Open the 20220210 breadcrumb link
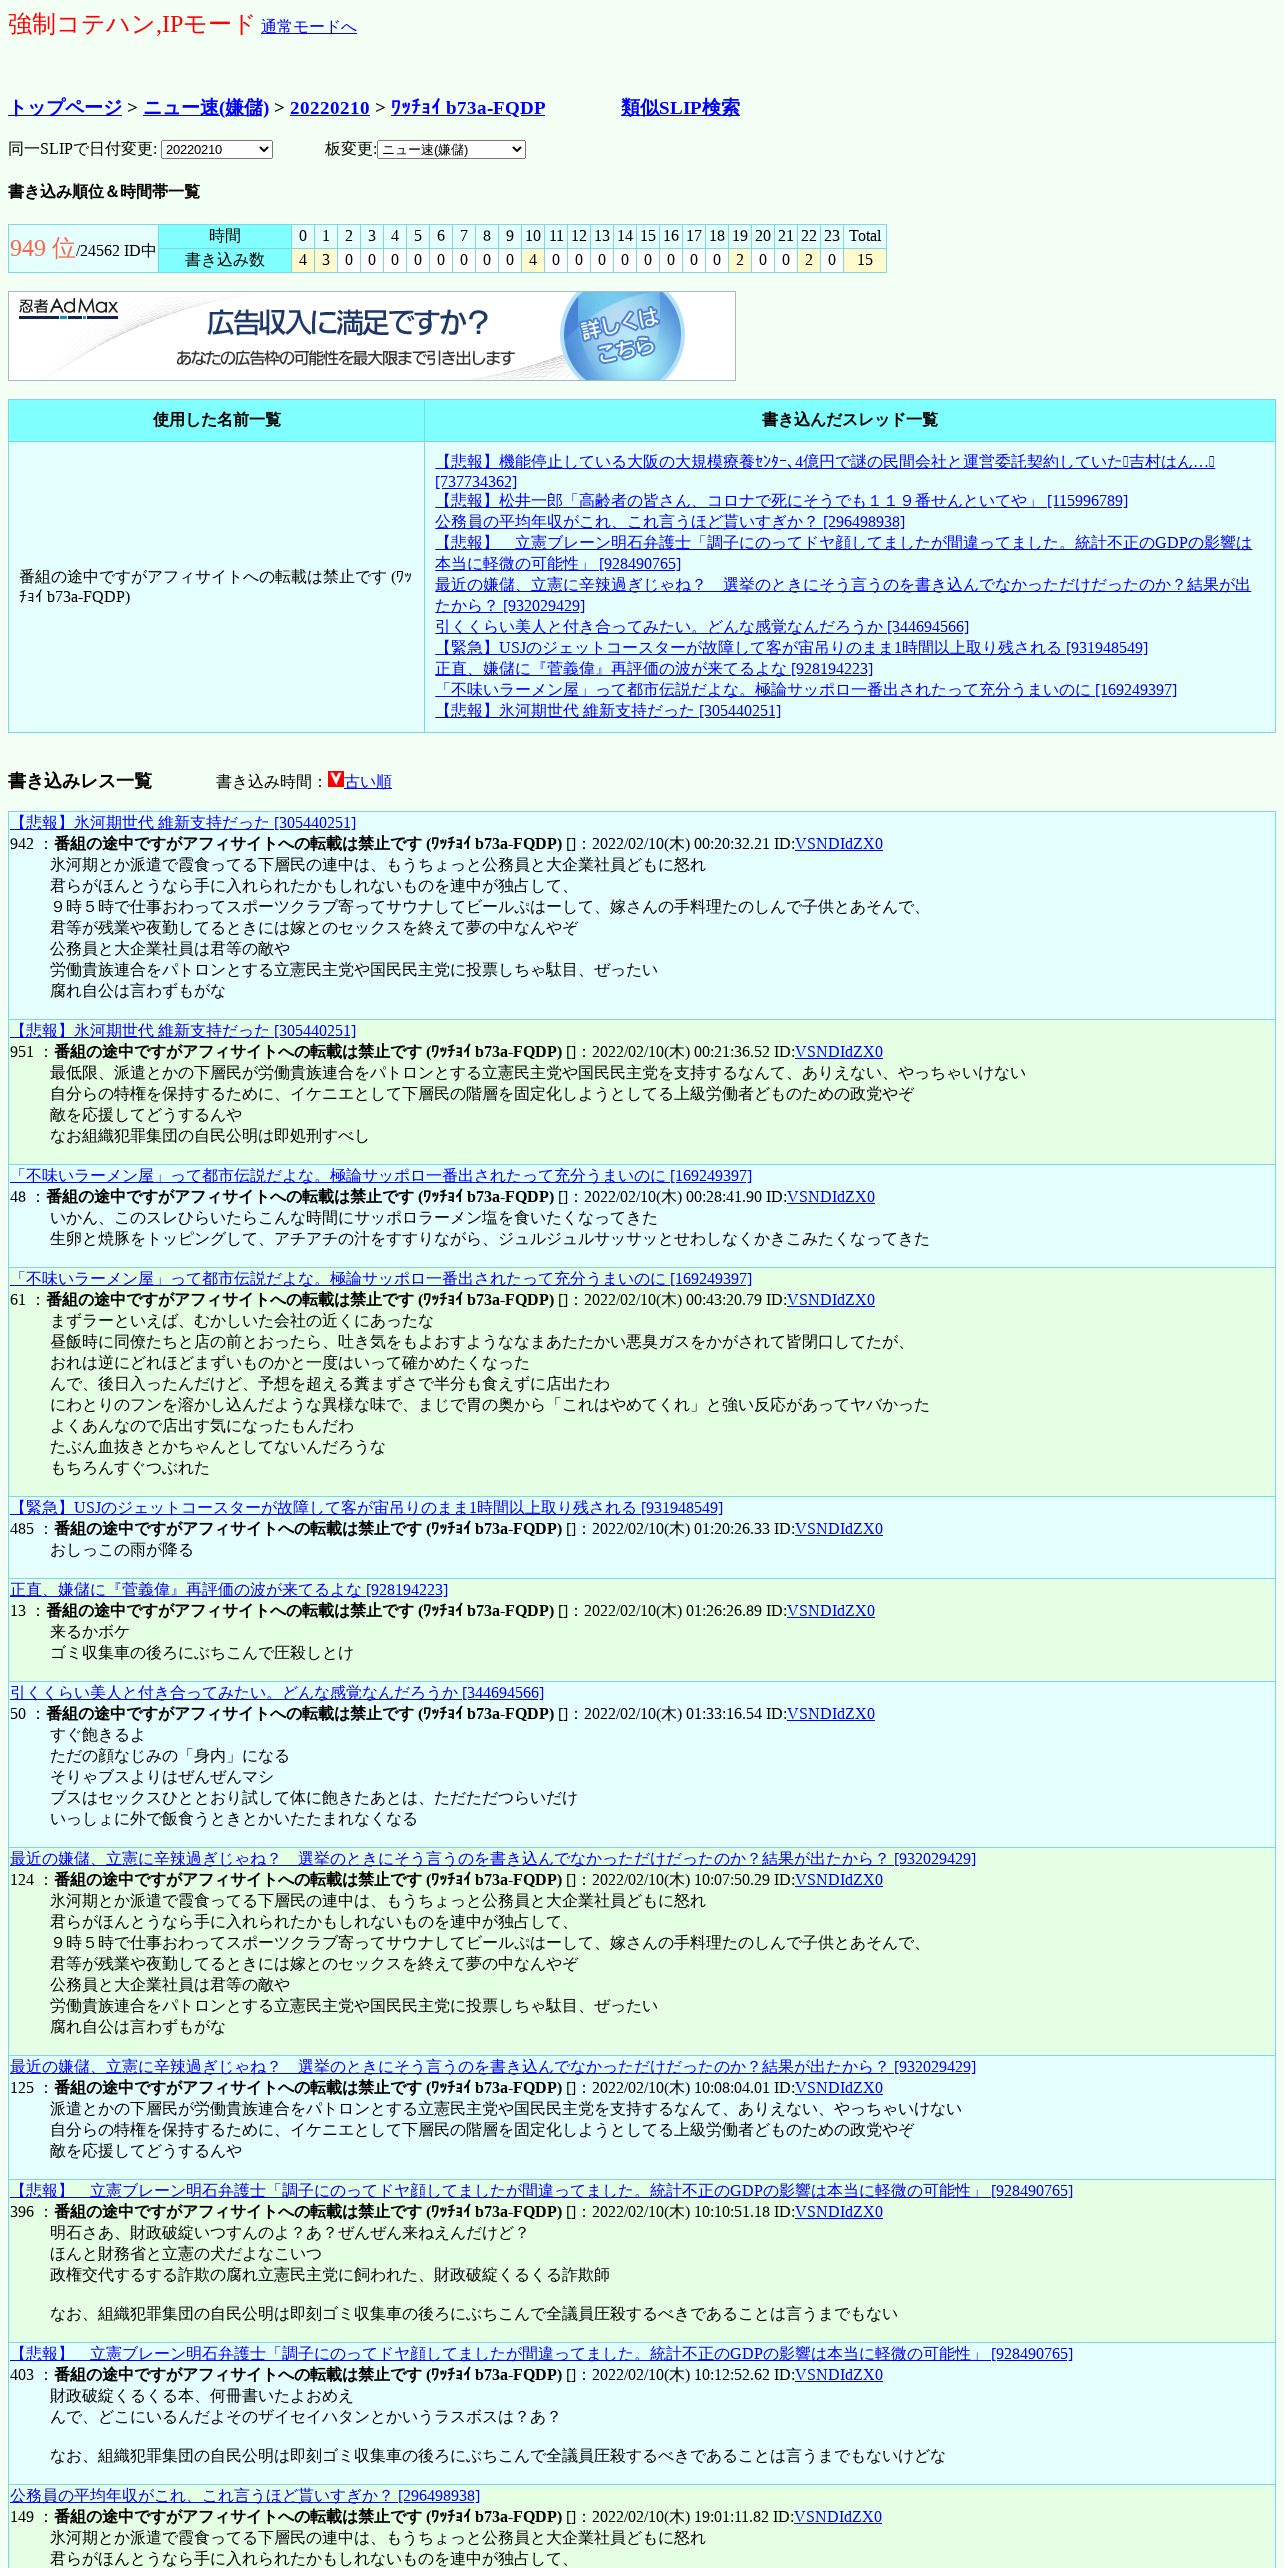This screenshot has width=1284, height=2568. tap(329, 108)
